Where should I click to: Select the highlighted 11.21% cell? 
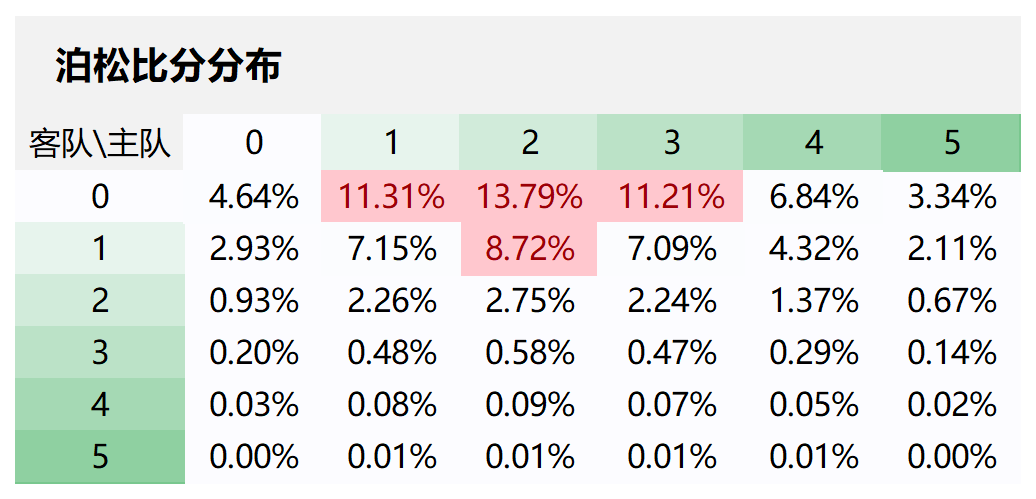click(670, 197)
